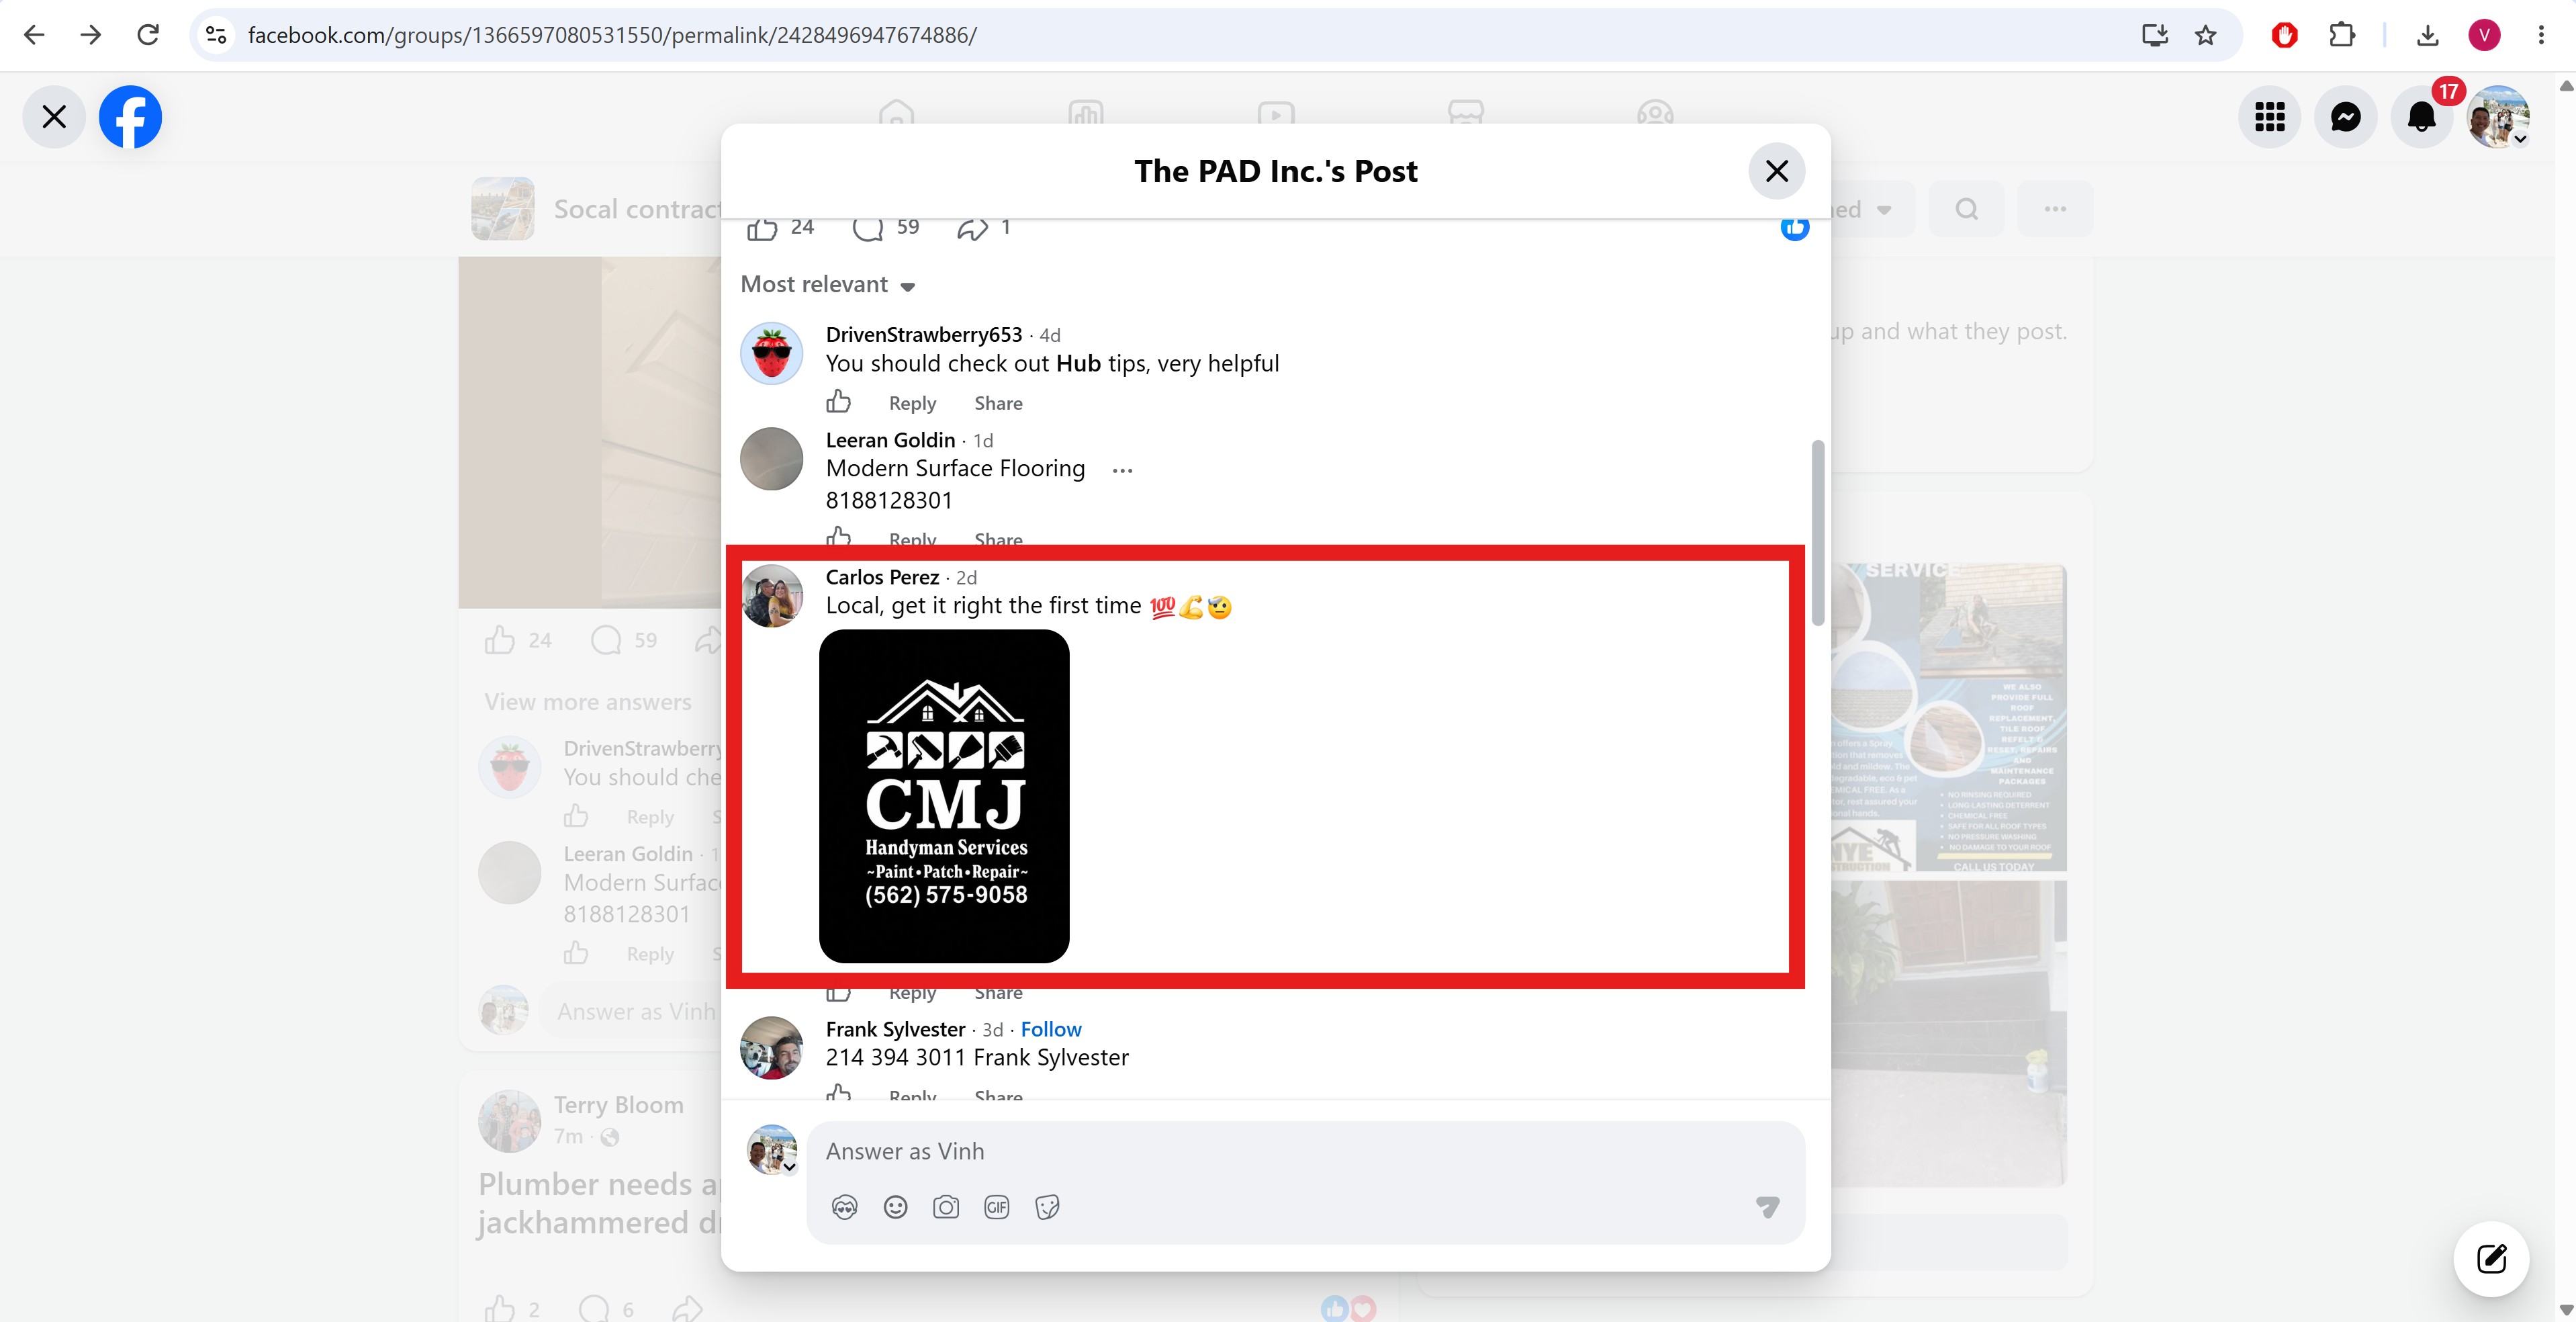
Task: Like the background post showing 24 likes
Action: [x=500, y=640]
